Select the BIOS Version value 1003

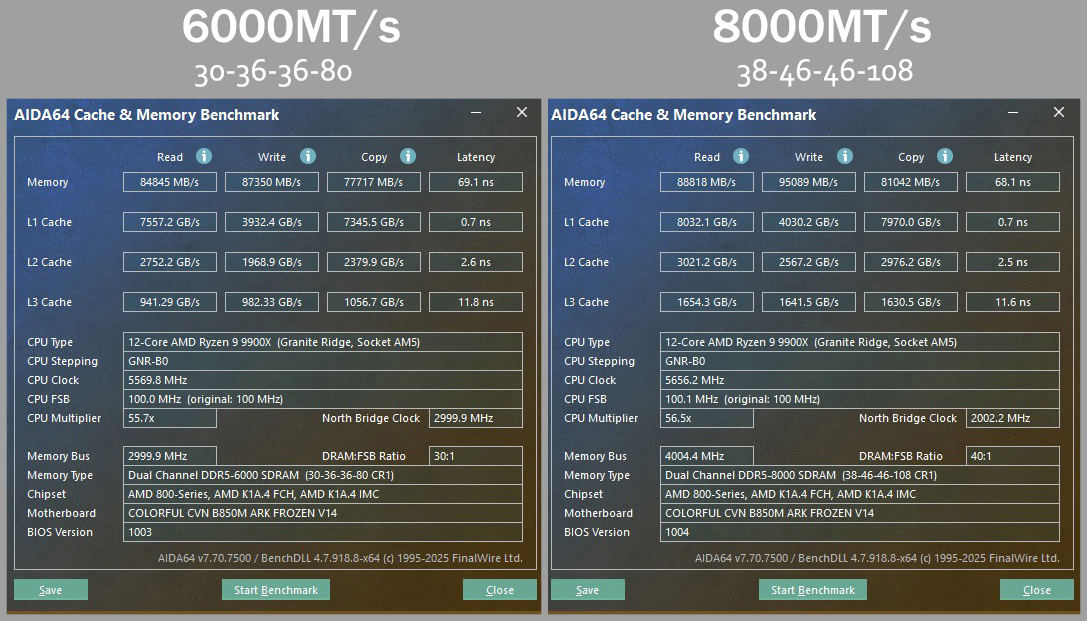[x=322, y=532]
